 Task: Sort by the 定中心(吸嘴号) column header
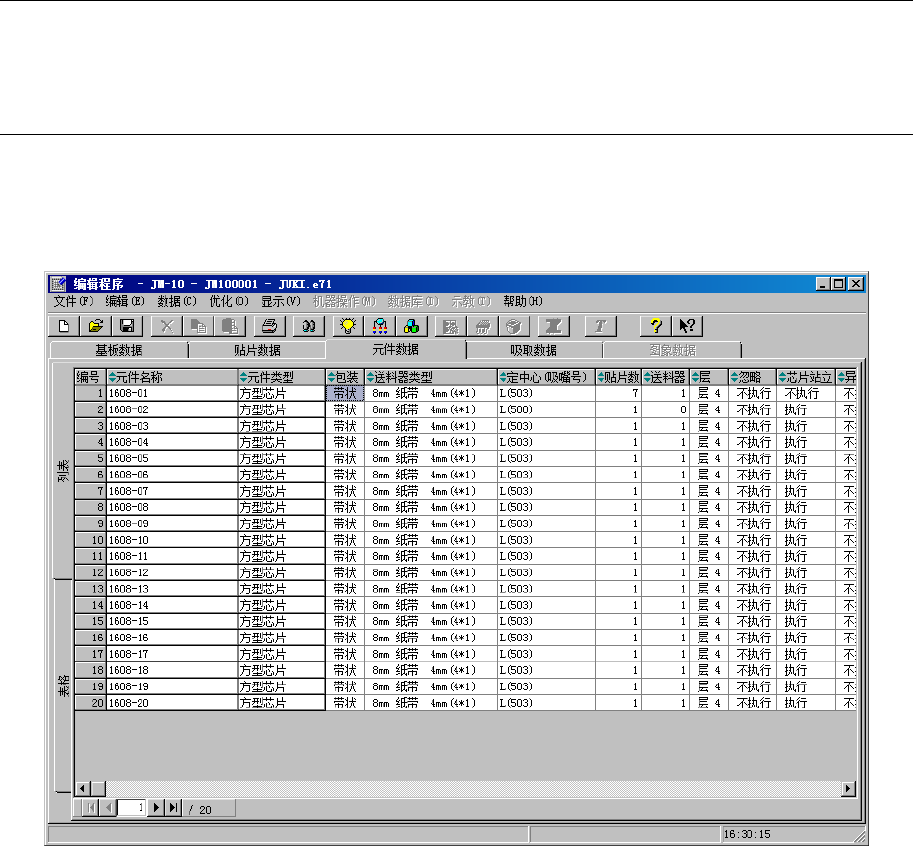tap(546, 377)
